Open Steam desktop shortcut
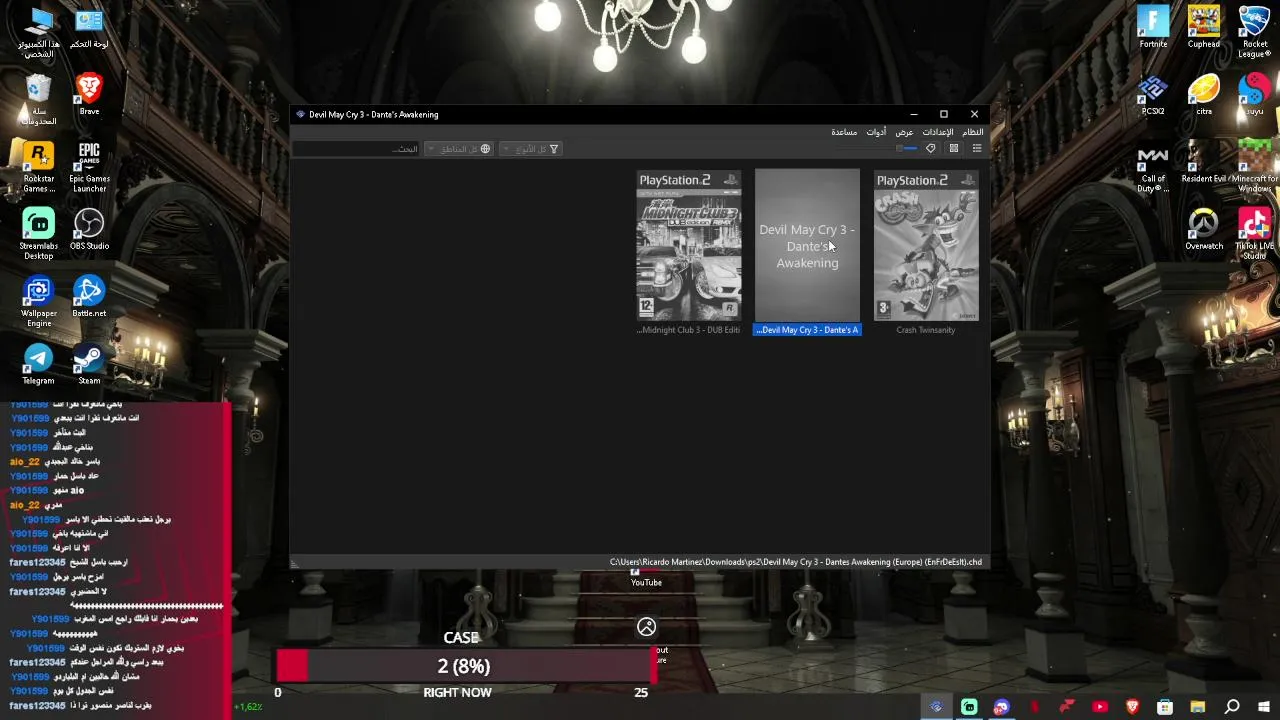Viewport: 1280px width, 720px height. point(89,364)
